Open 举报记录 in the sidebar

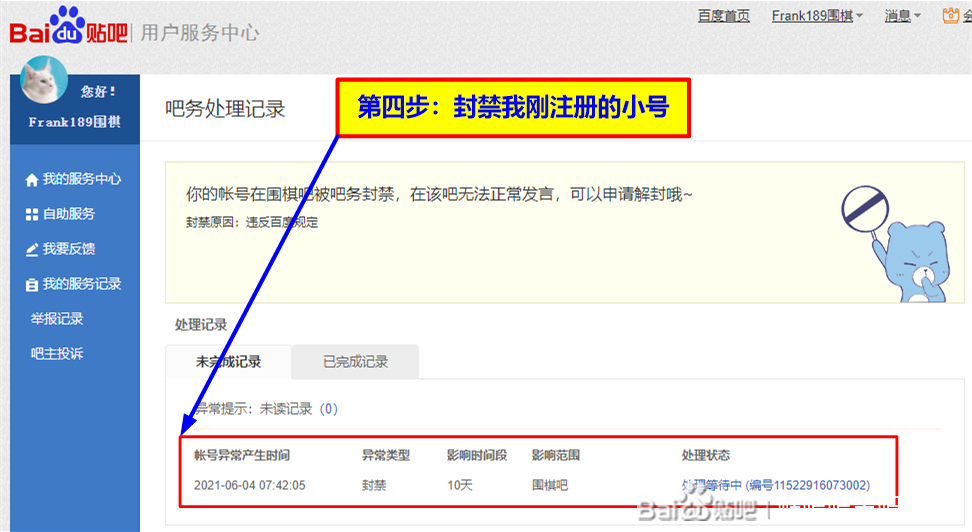(x=57, y=319)
